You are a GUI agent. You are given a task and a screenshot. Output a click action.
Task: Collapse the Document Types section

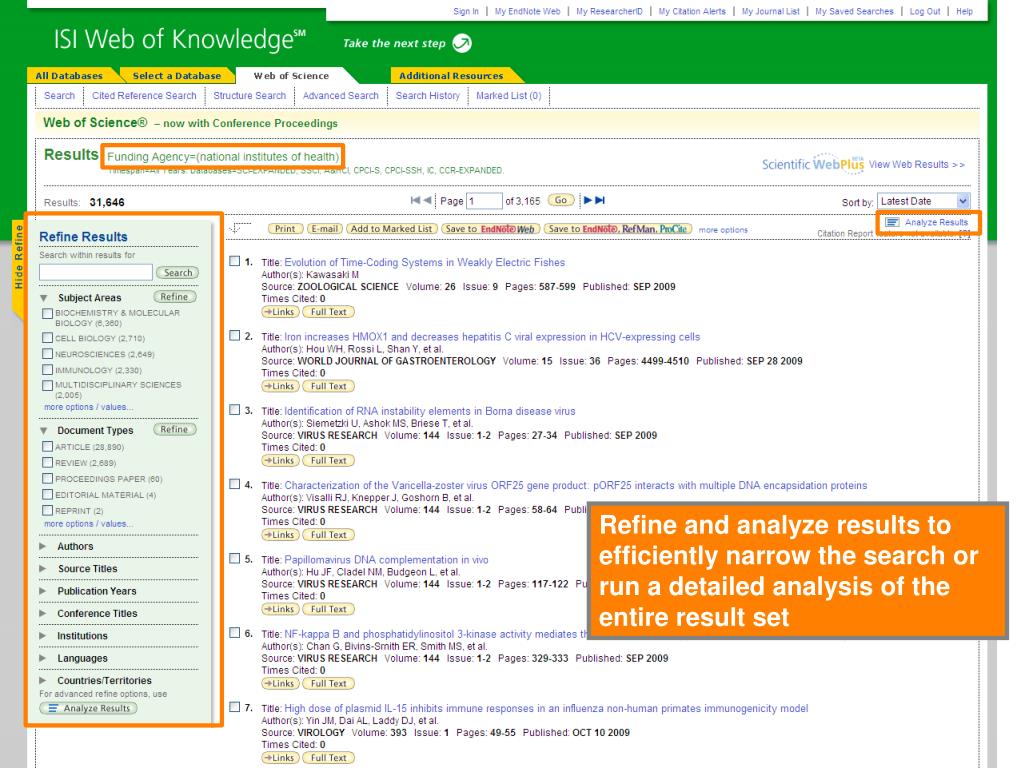44,431
